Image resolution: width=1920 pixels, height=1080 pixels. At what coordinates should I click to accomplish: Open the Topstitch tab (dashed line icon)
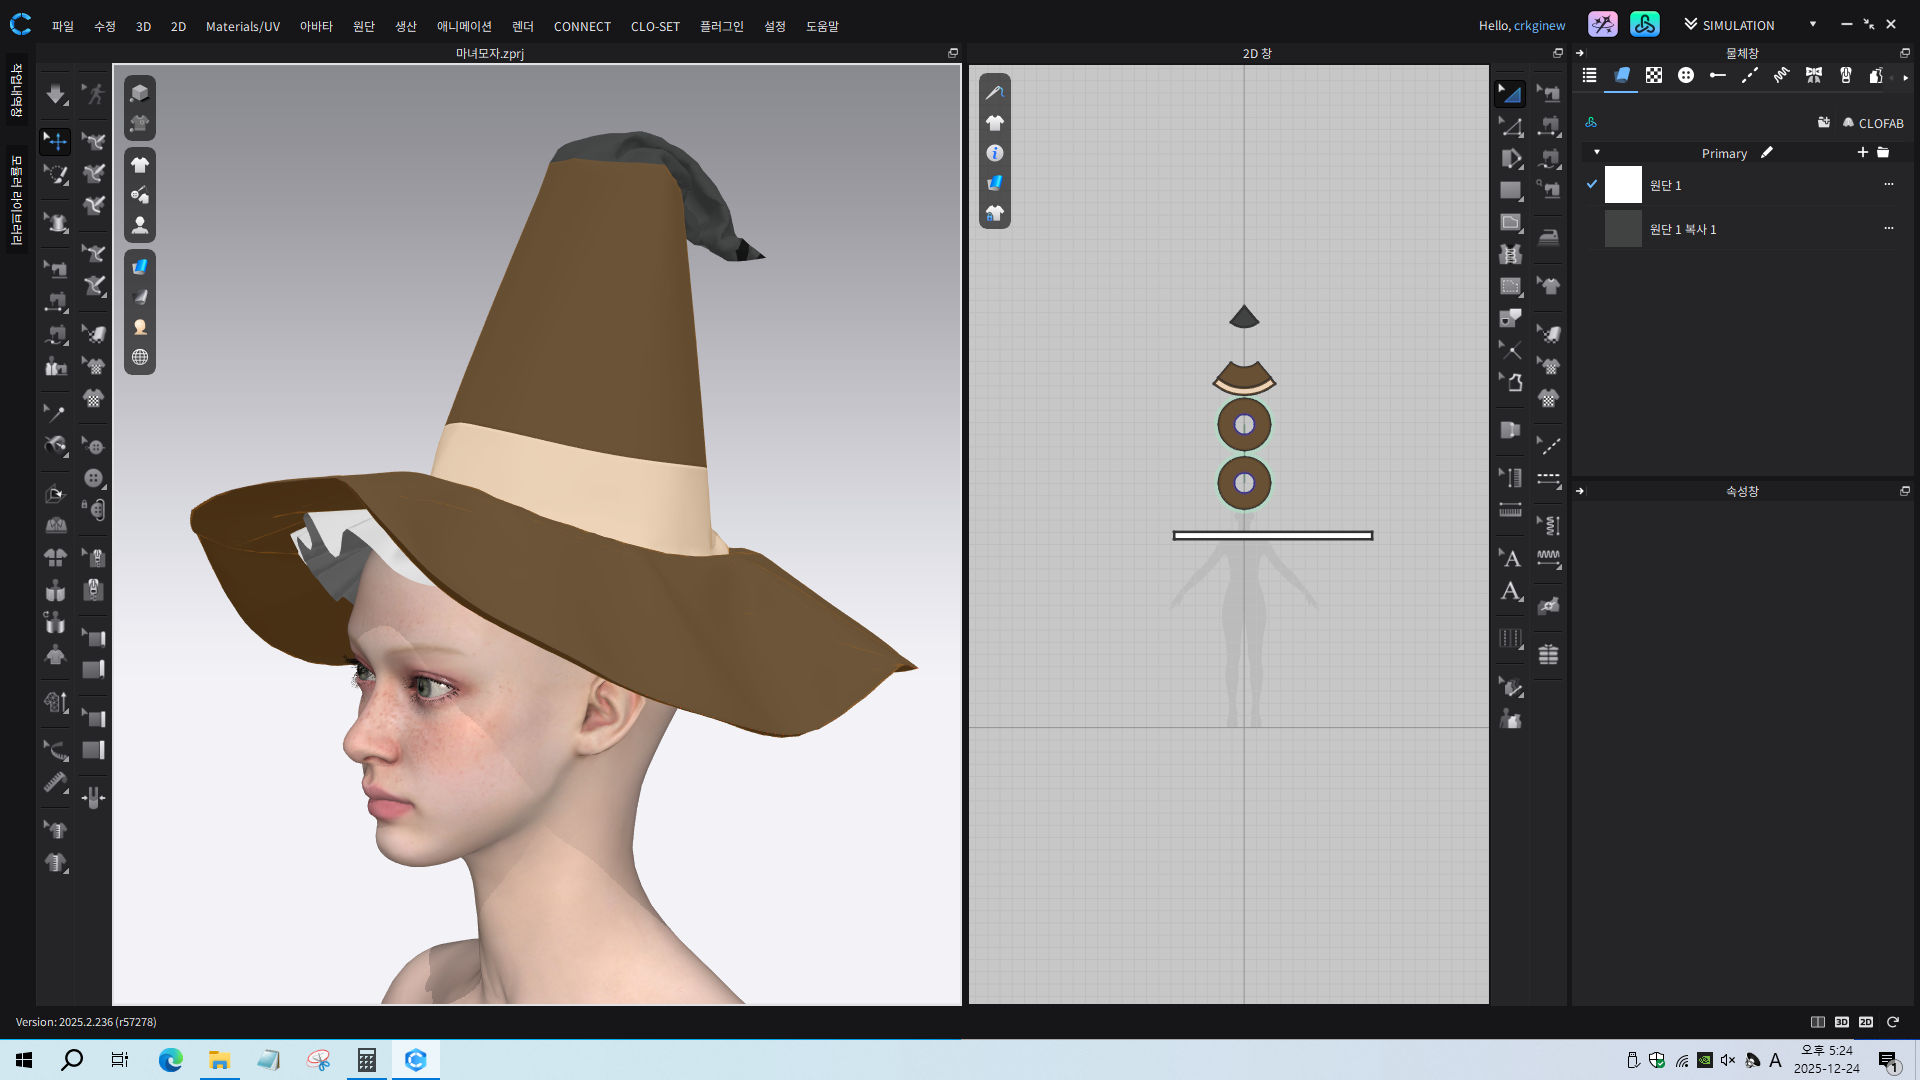[x=1749, y=75]
